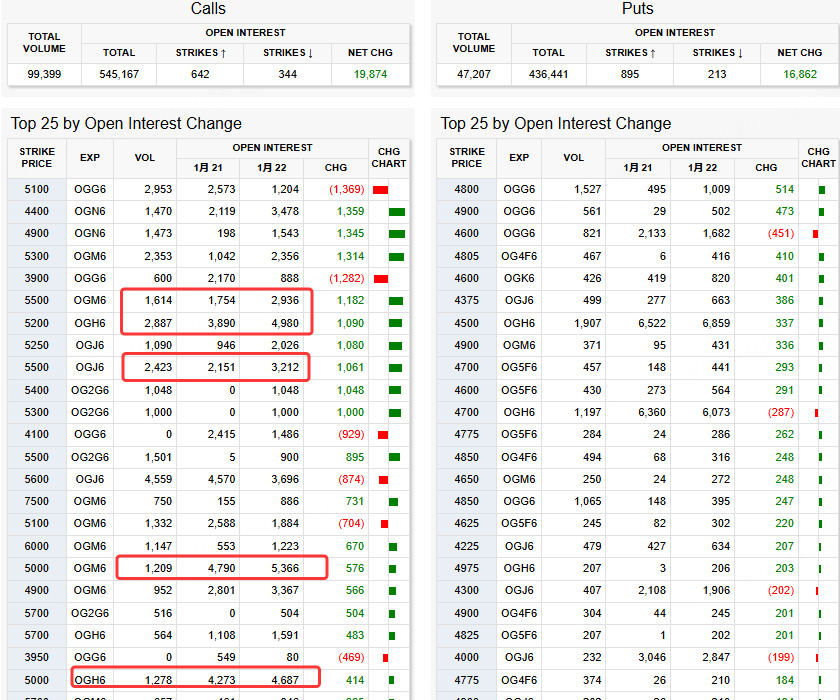Screen dimensions: 840x700
Task: Click Puts total open interest 436,441
Action: [549, 74]
